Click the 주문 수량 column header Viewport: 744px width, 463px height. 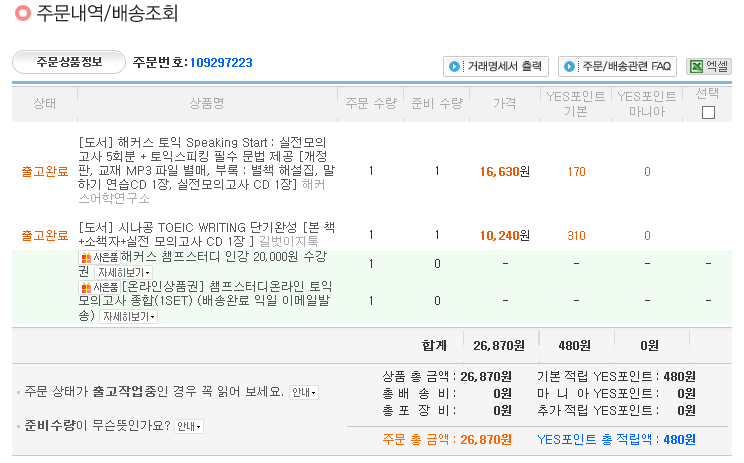point(371,103)
